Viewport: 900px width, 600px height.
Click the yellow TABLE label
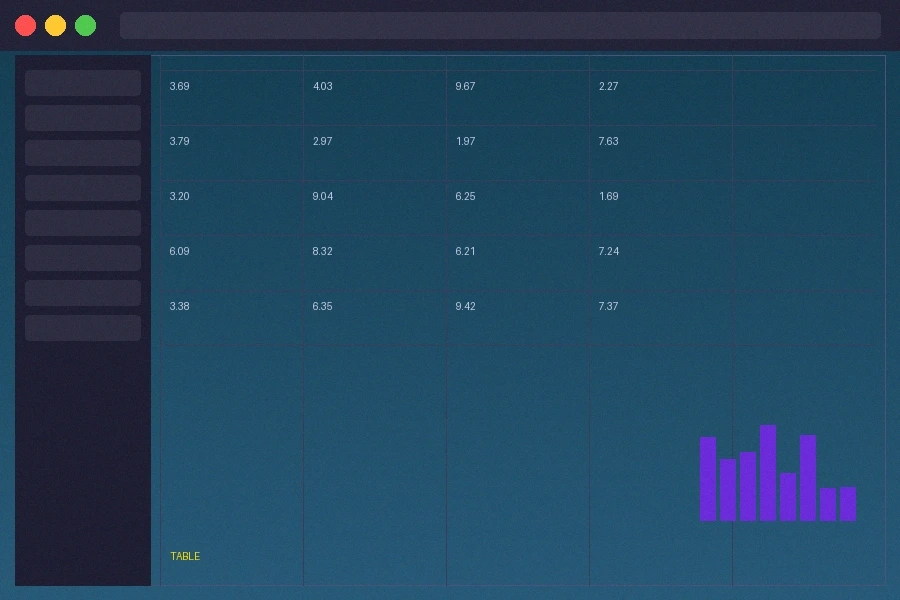185,557
